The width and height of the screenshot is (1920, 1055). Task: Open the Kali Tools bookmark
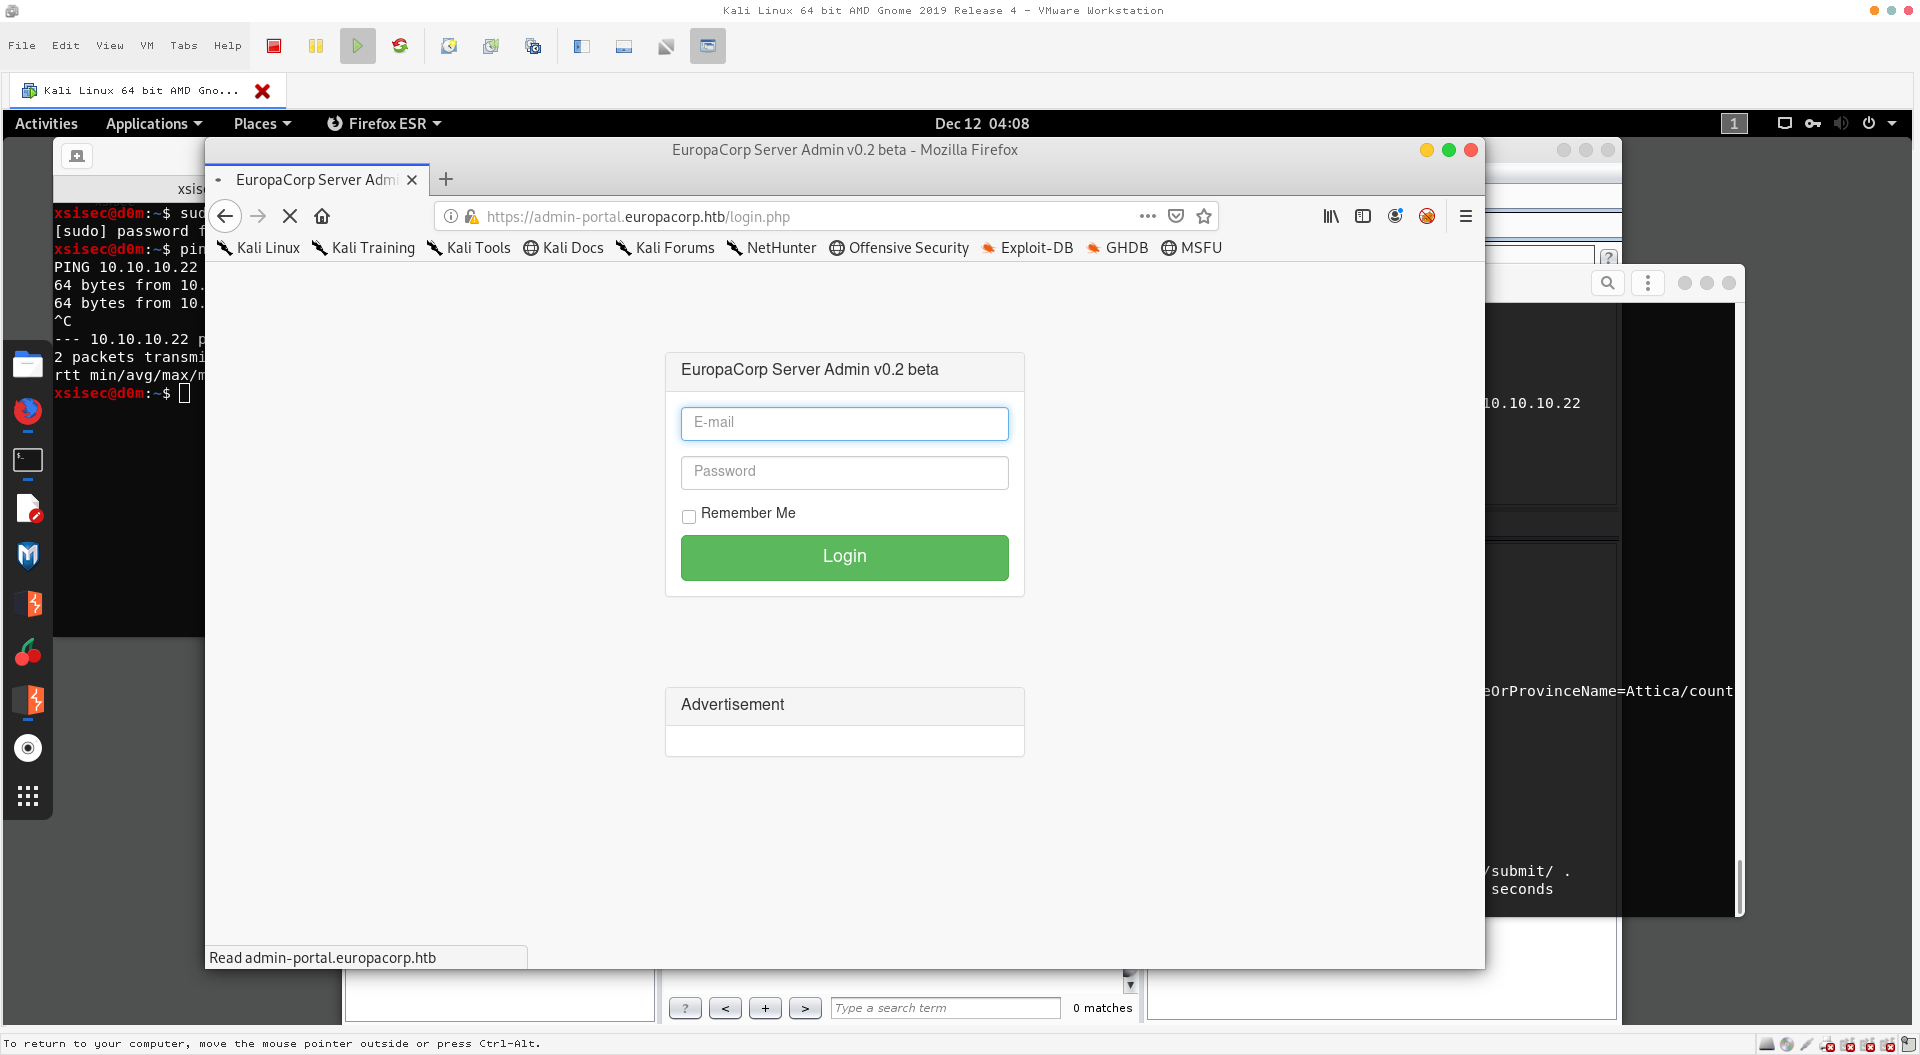(468, 248)
